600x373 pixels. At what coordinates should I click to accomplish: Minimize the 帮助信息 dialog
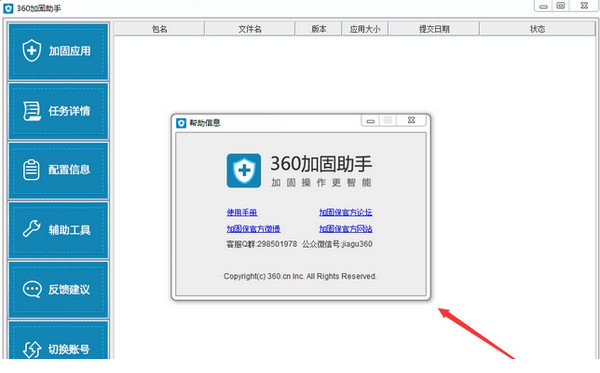click(370, 121)
